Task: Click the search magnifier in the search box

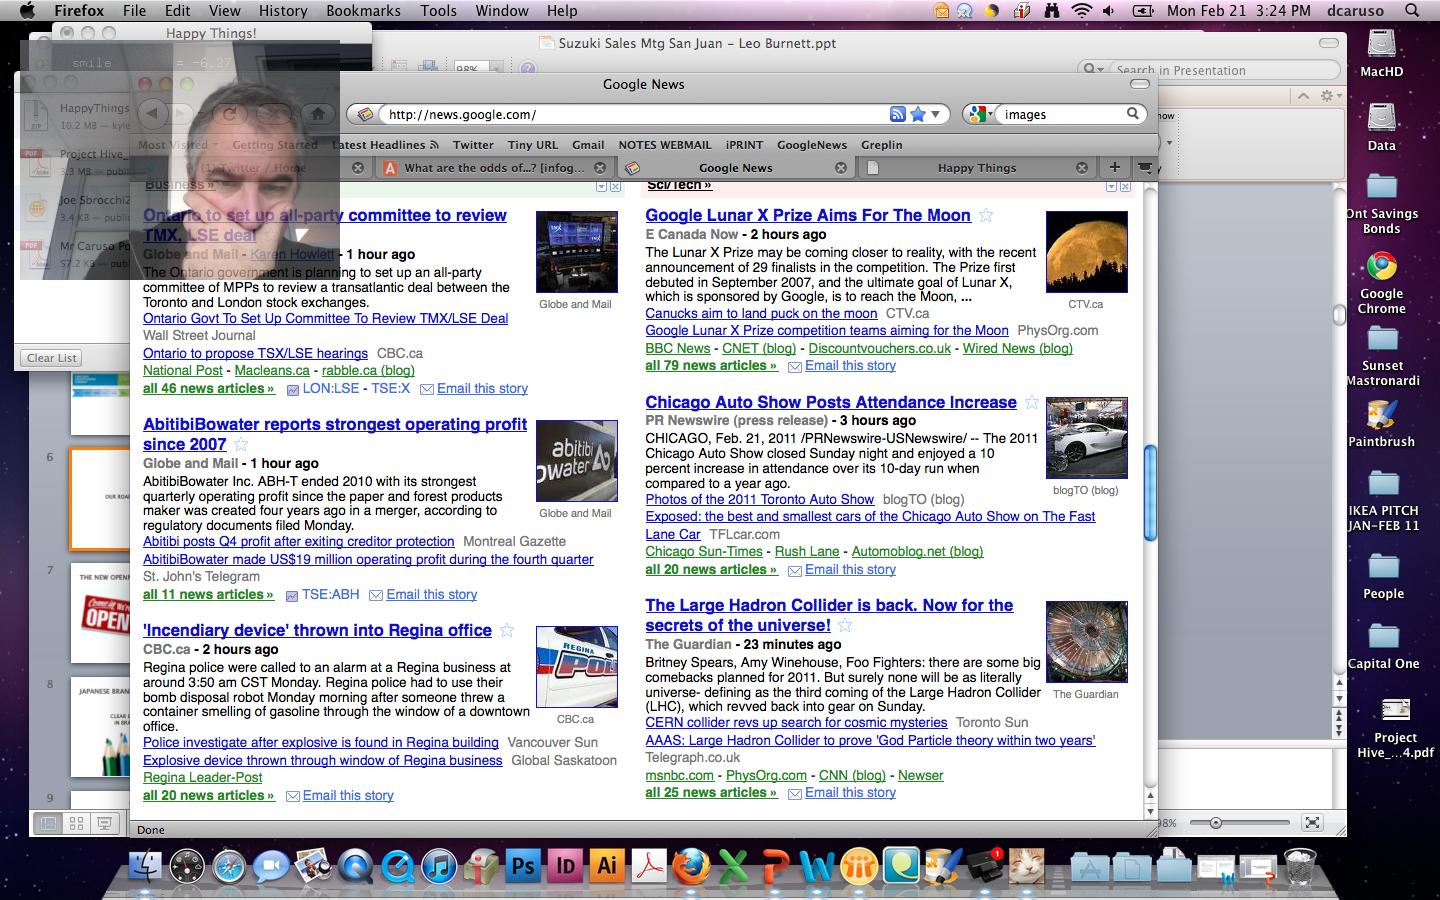Action: pos(1133,114)
